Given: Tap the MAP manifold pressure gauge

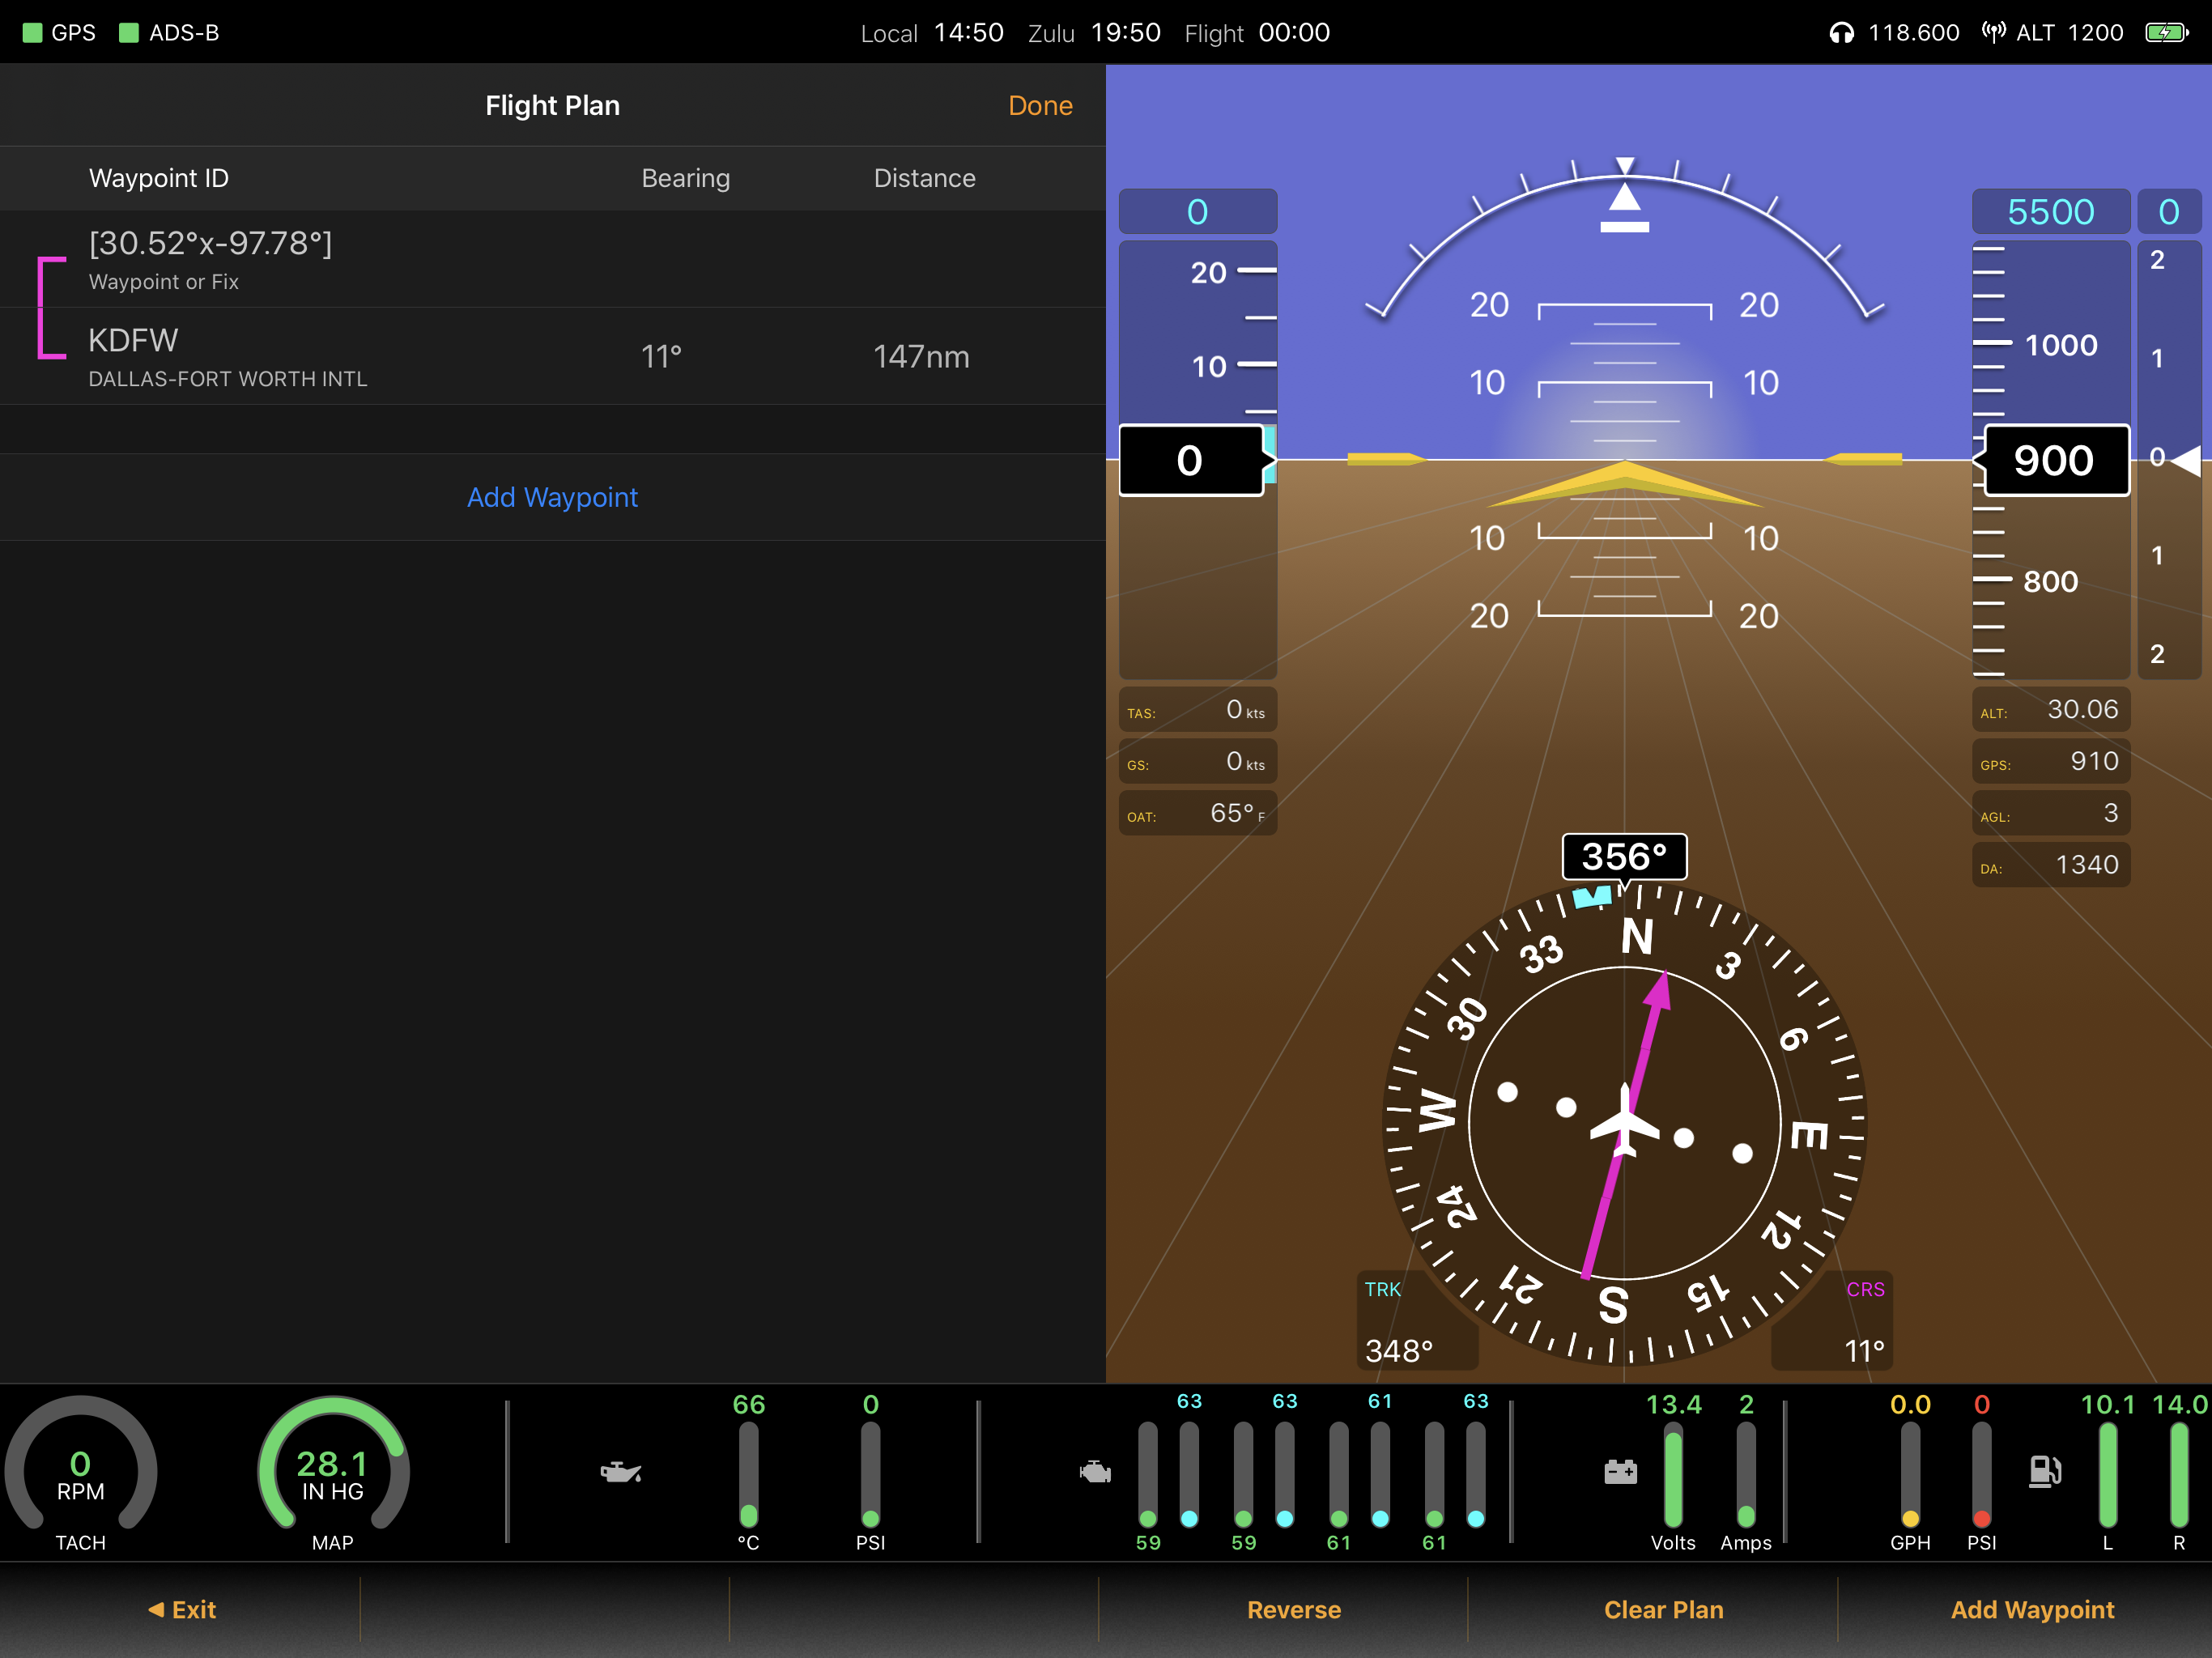Looking at the screenshot, I should point(333,1472).
